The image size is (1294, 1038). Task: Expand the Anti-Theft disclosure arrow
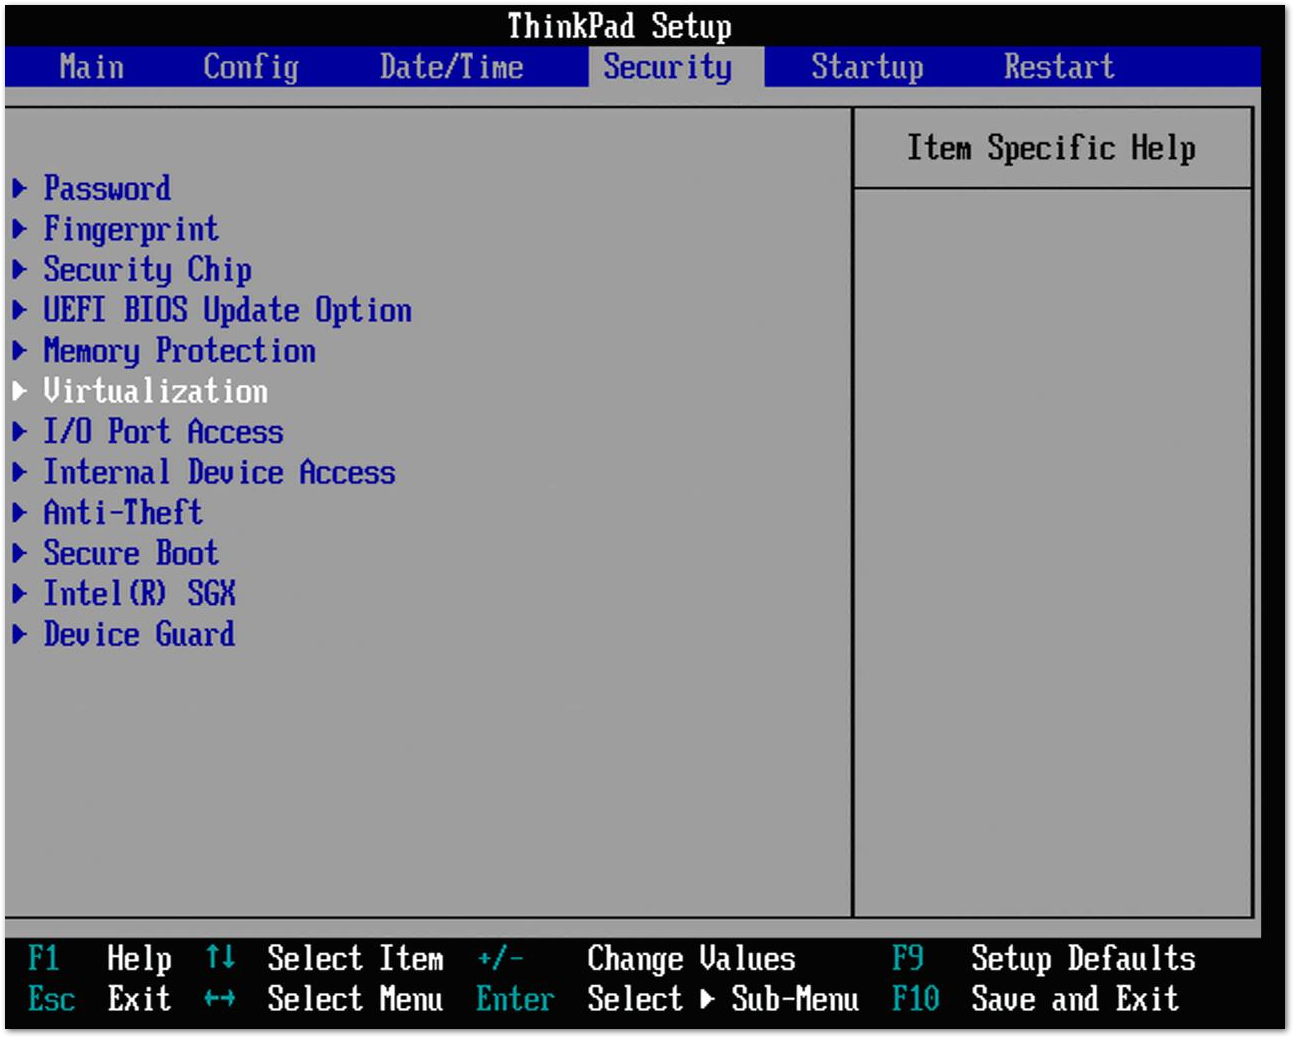click(20, 513)
